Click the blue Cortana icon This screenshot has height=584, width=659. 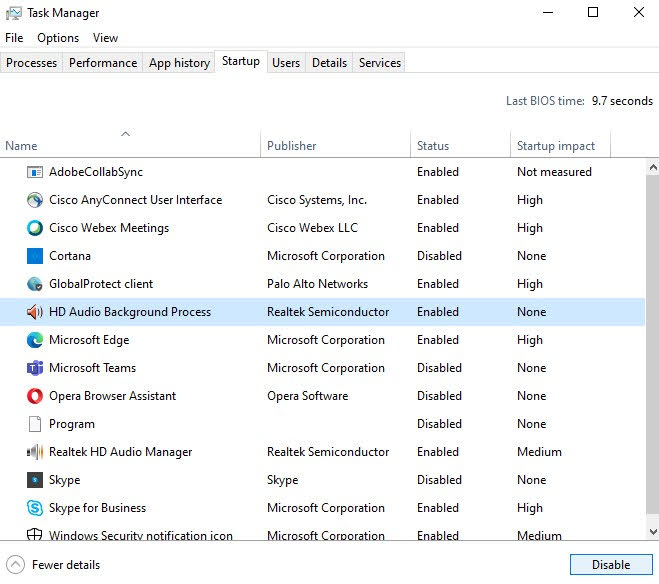34,256
